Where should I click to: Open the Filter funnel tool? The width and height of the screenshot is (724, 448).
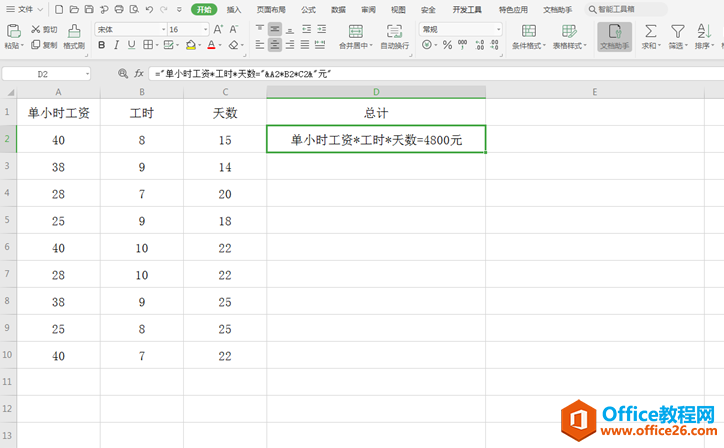677,31
